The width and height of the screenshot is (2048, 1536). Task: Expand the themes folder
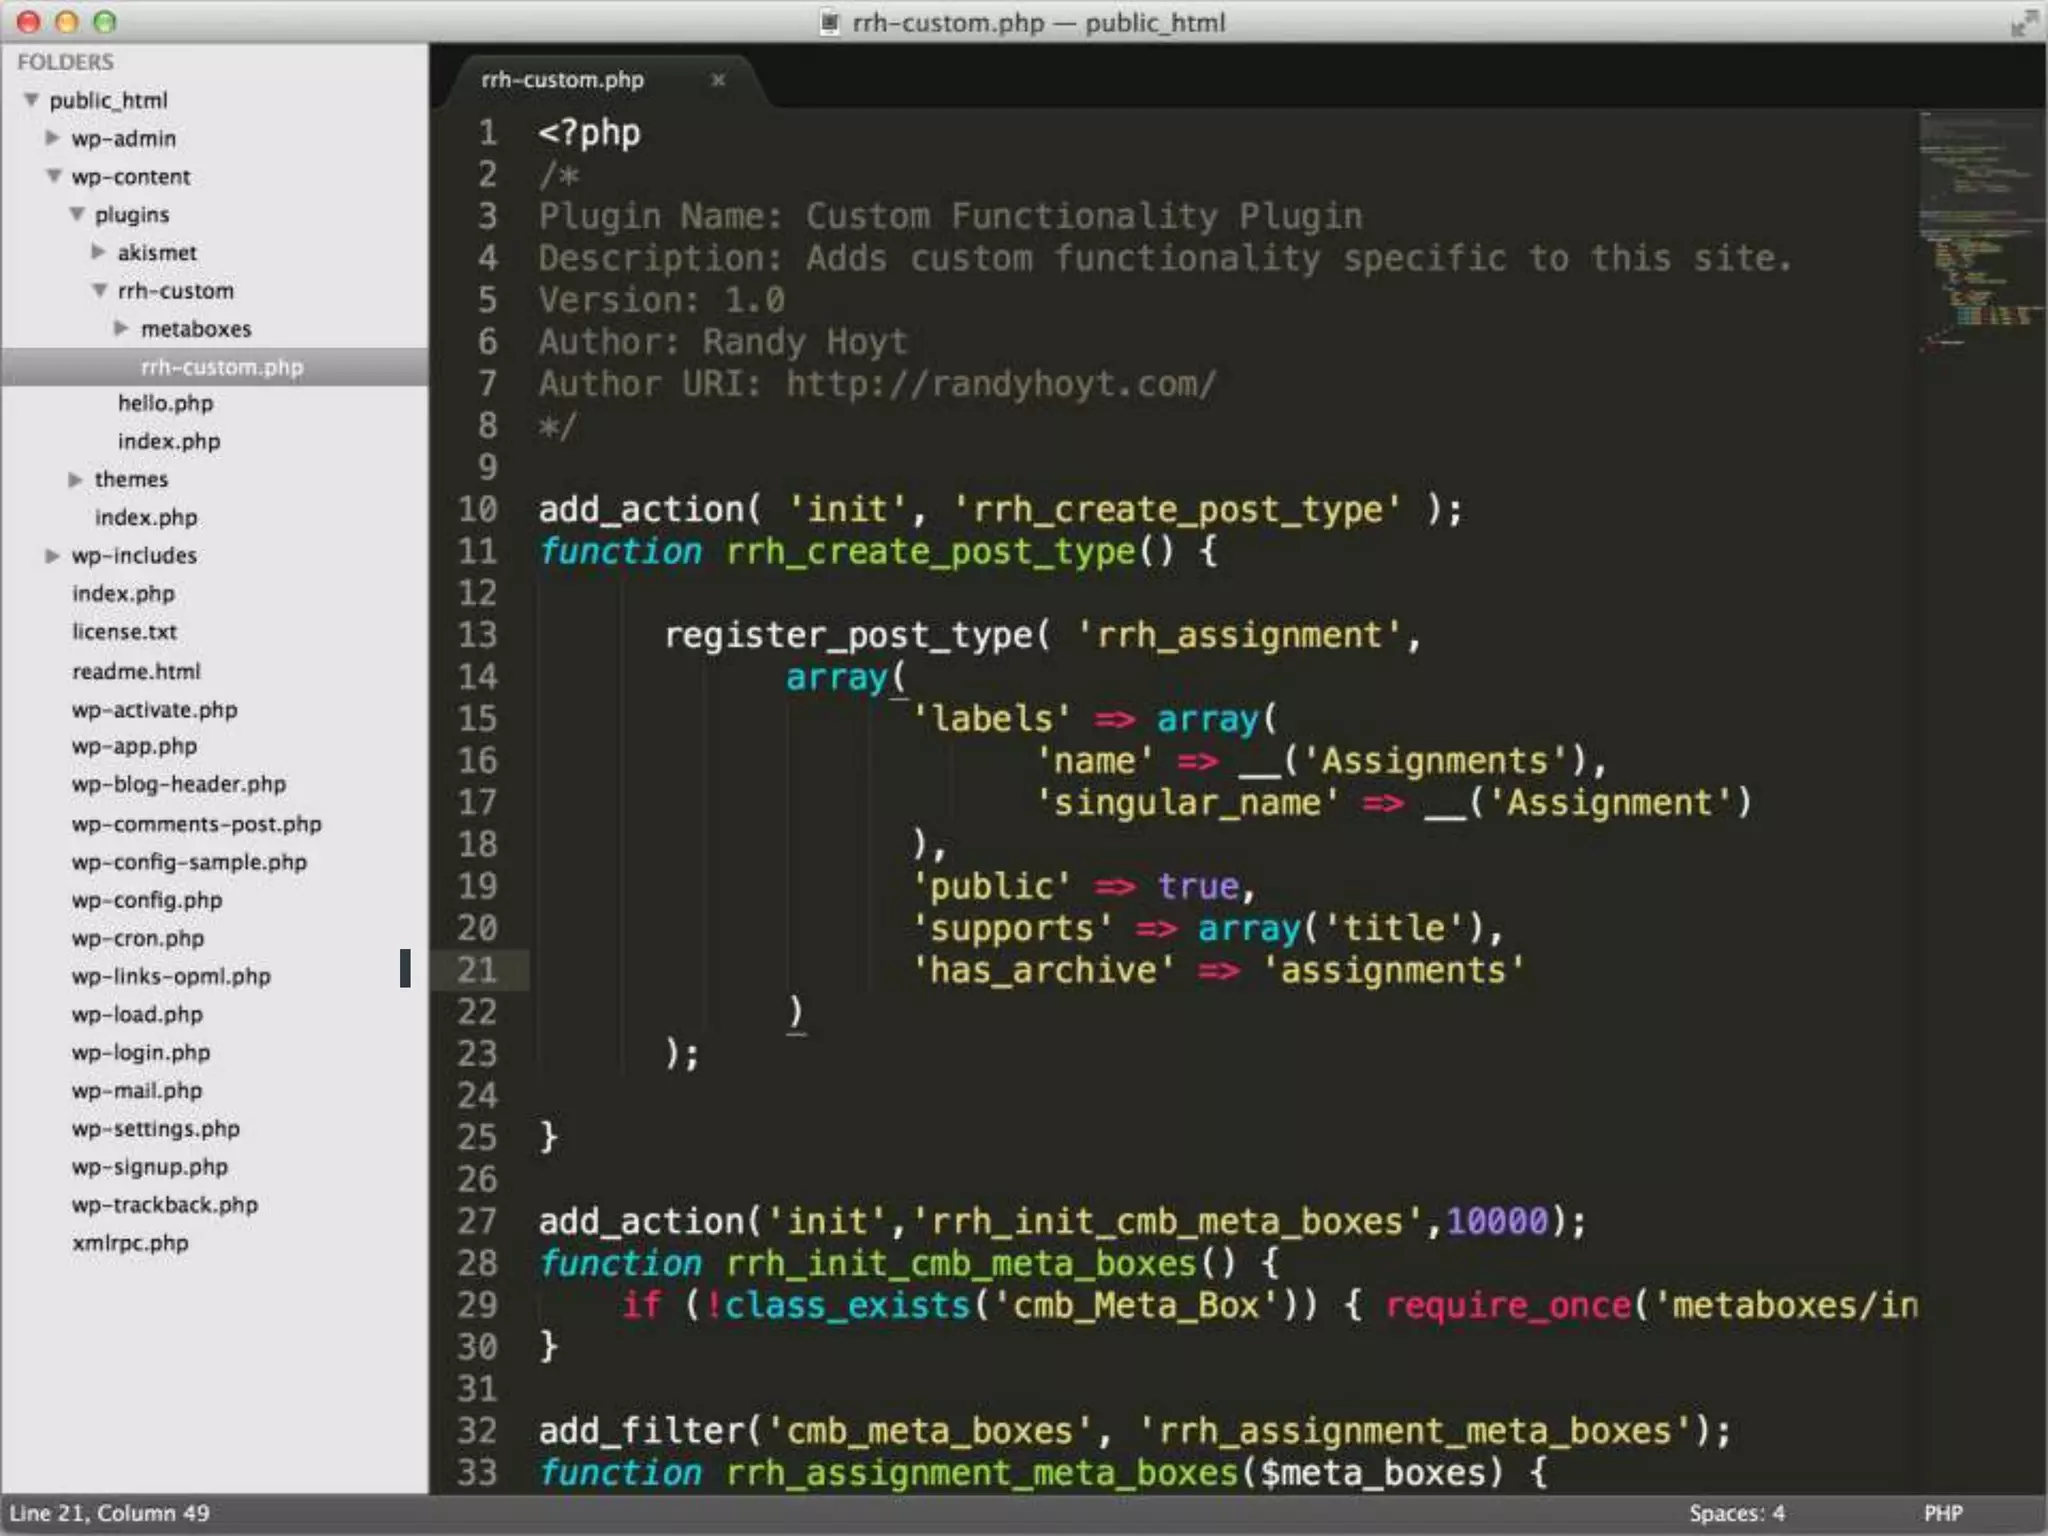(75, 480)
